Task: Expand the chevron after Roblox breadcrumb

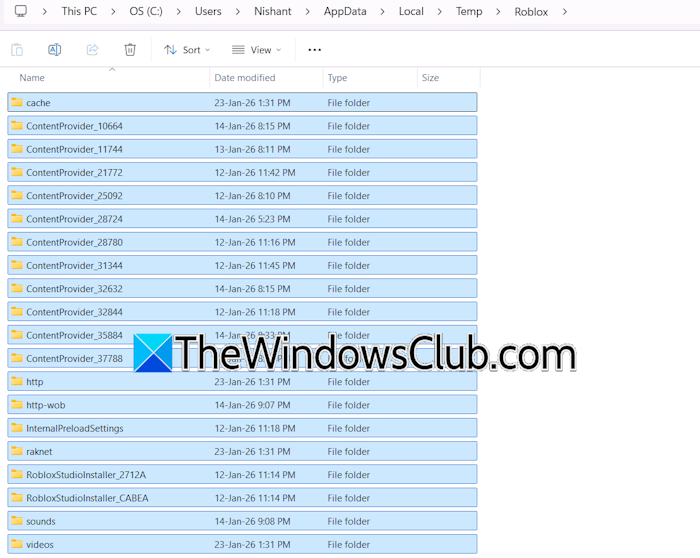Action: [565, 12]
